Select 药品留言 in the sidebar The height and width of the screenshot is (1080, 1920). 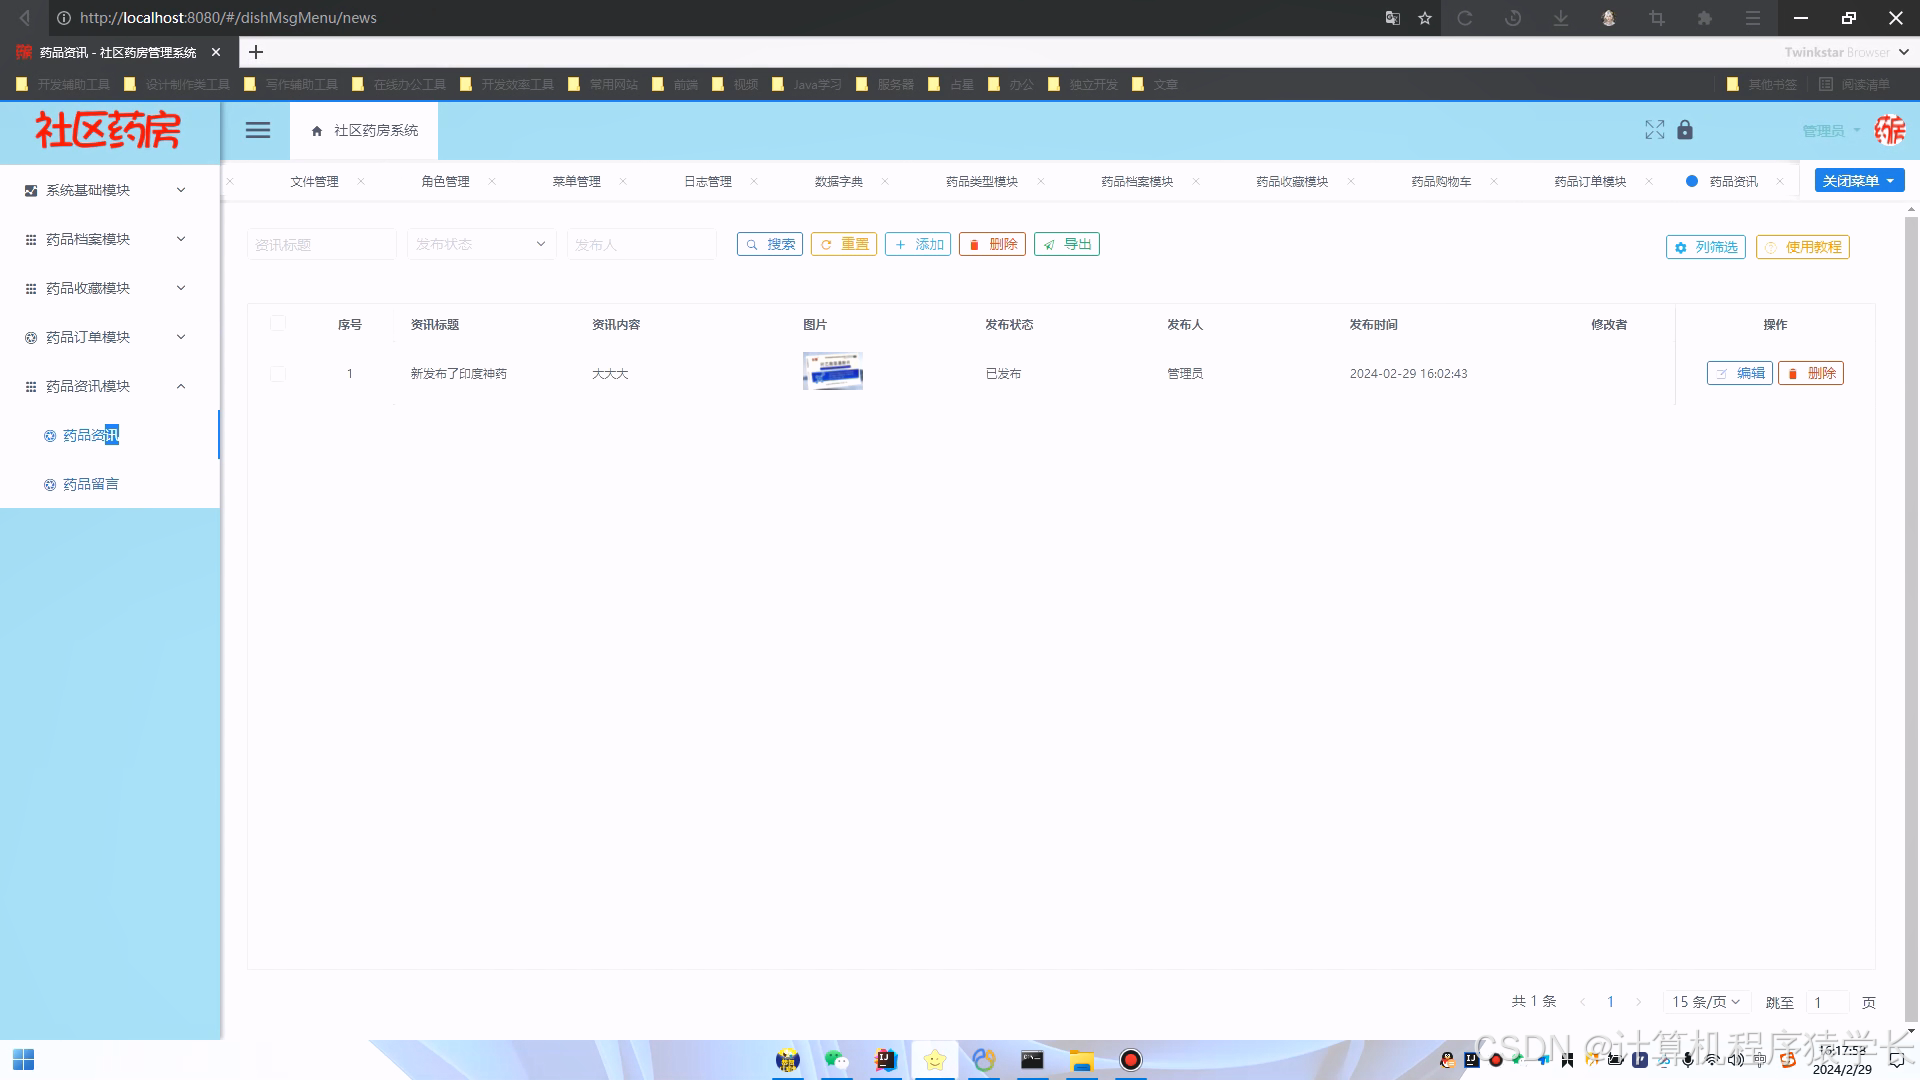pos(91,484)
